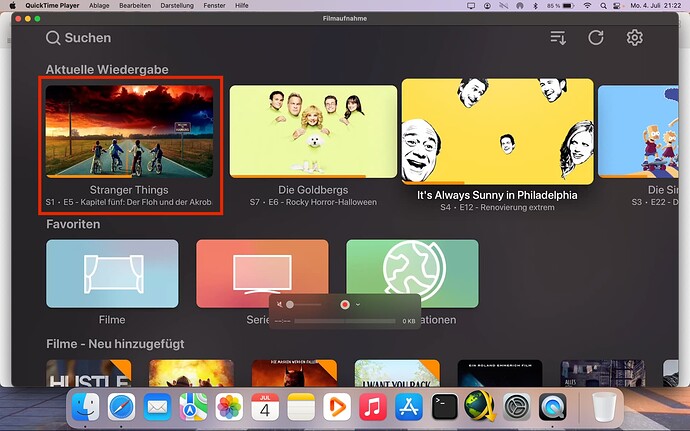The height and width of the screenshot is (431, 690).
Task: Click the 'Aktuelle Wiedergabe' heading
Action: coord(107,70)
